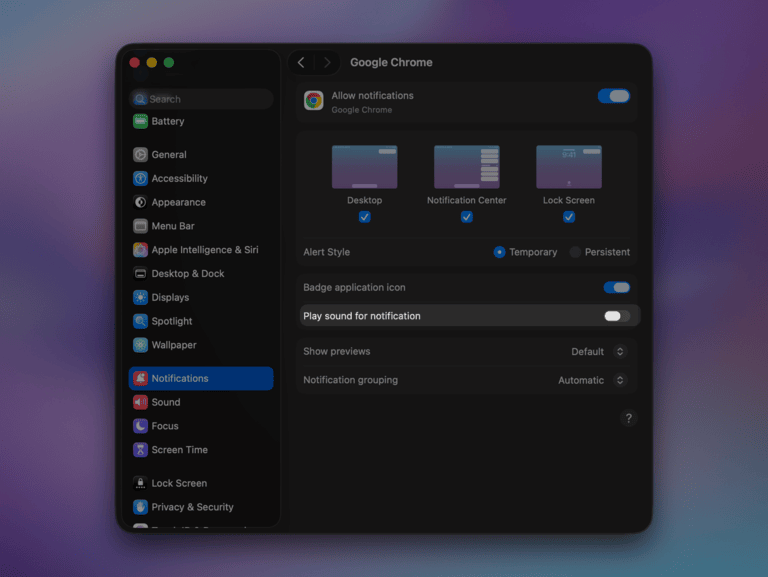Uncheck the Notification Center checkbox
768x577 pixels.
pos(467,216)
